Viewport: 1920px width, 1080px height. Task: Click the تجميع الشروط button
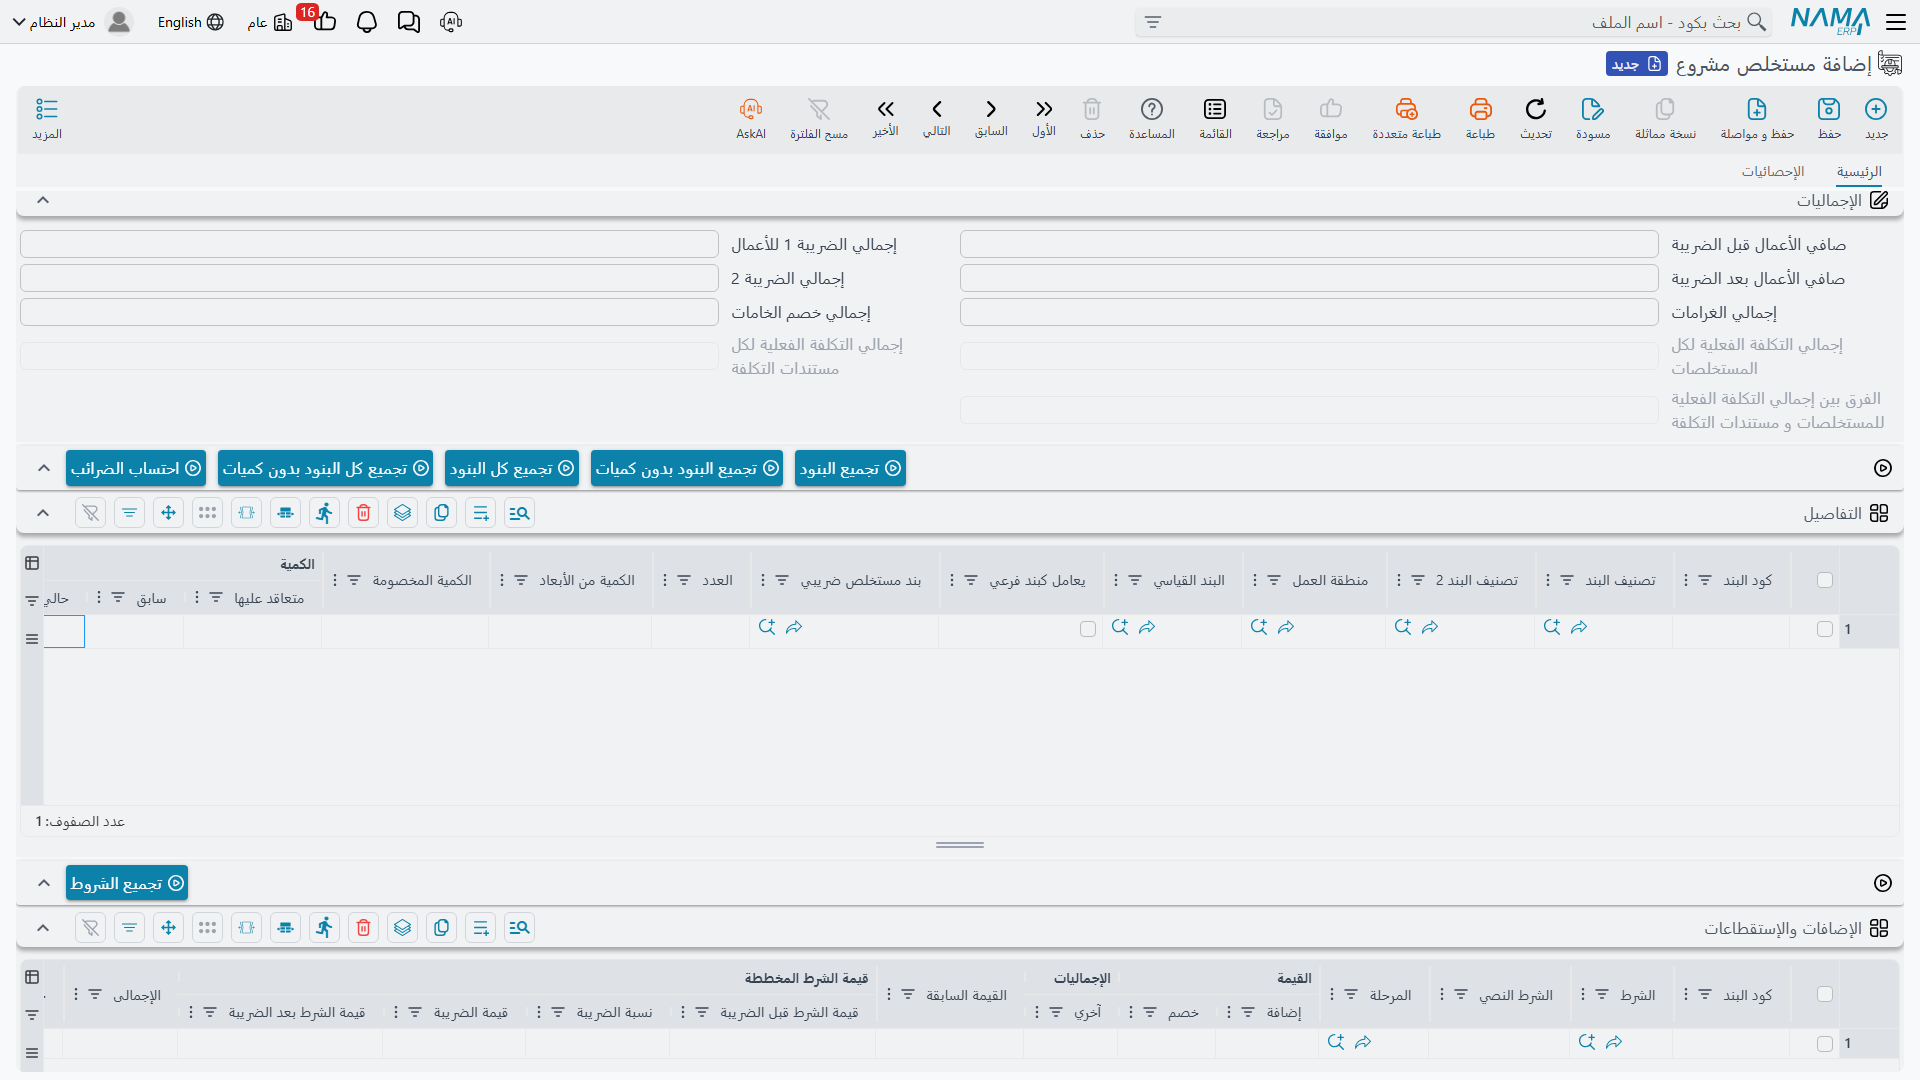pyautogui.click(x=127, y=883)
